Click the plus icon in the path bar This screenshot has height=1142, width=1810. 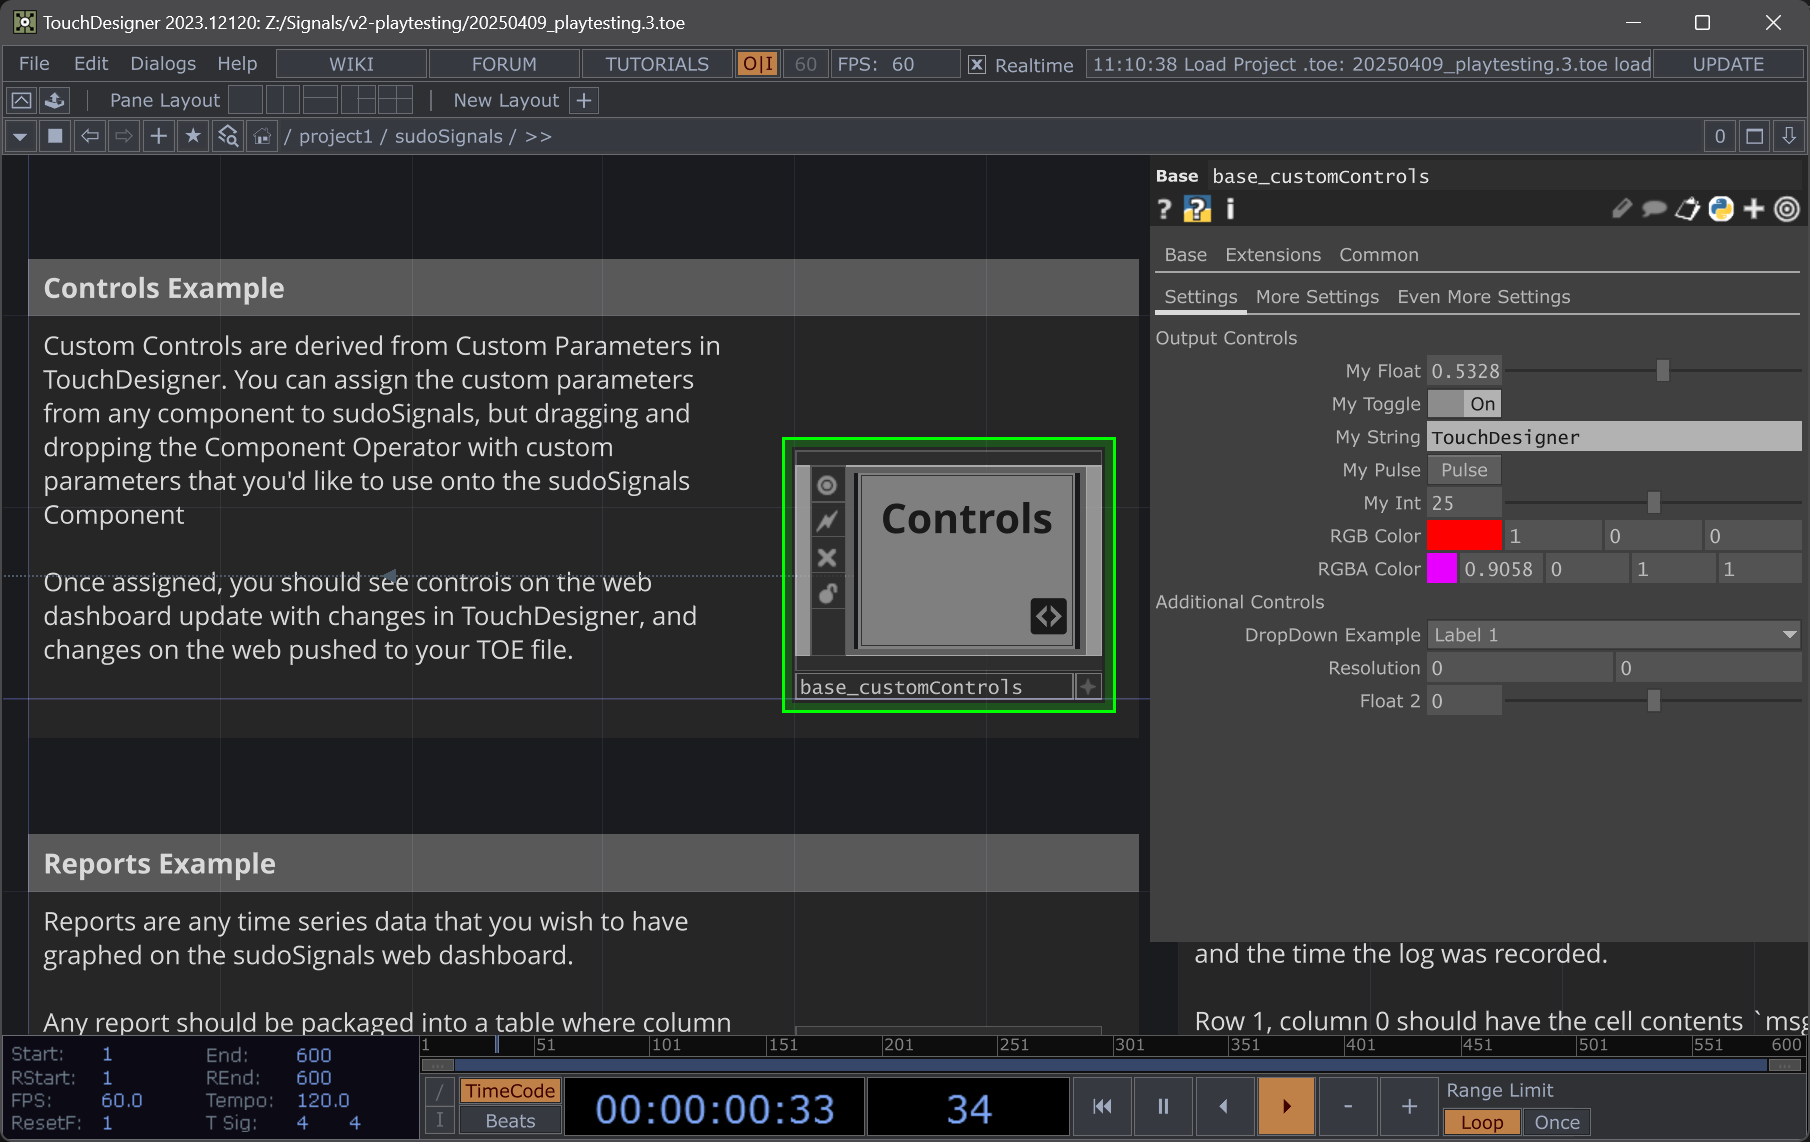click(158, 136)
